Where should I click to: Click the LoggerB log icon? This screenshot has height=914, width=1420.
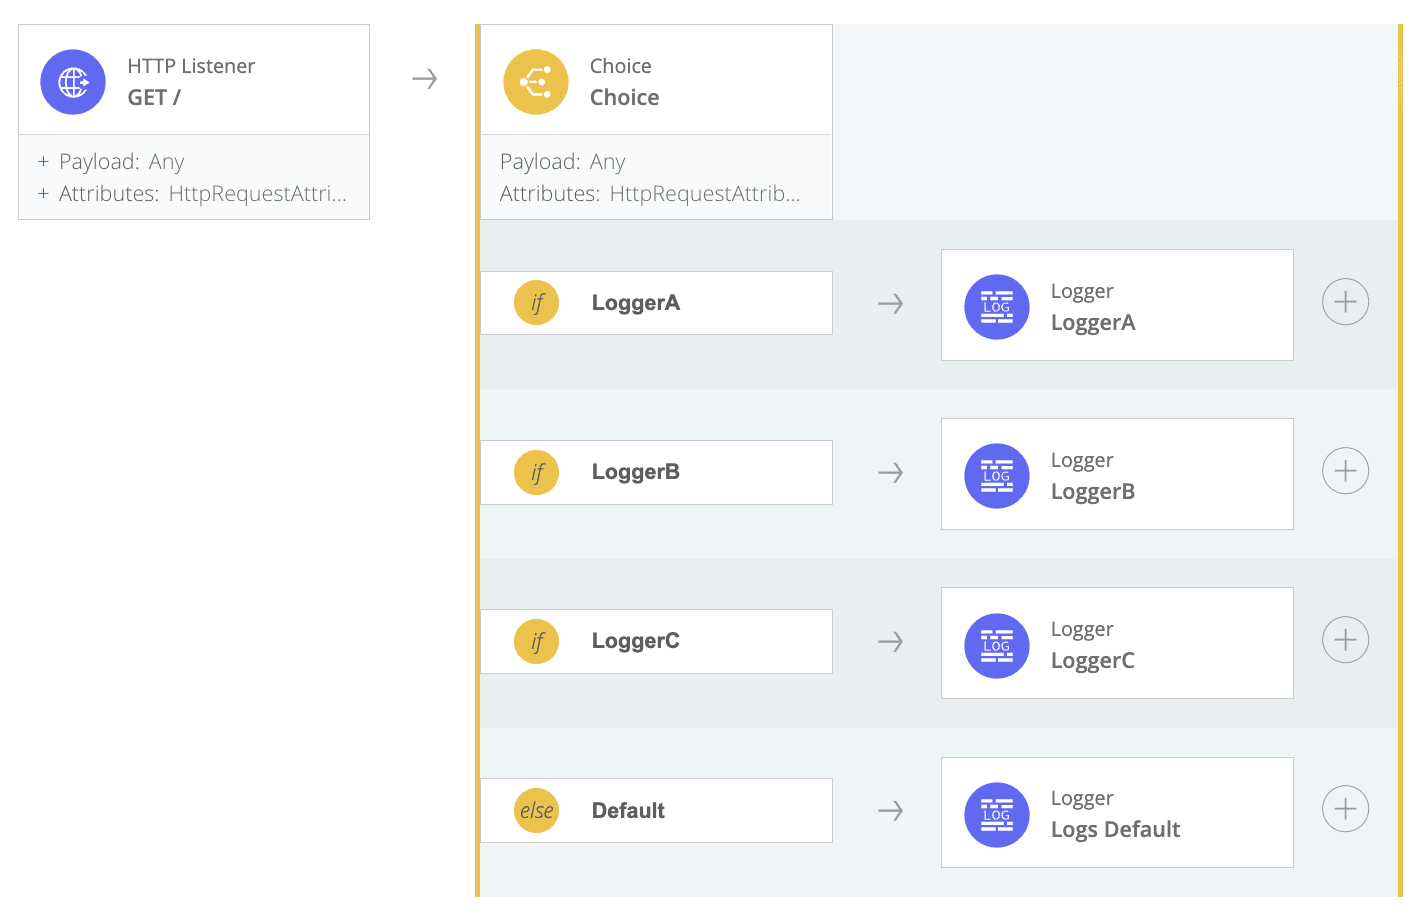[997, 476]
